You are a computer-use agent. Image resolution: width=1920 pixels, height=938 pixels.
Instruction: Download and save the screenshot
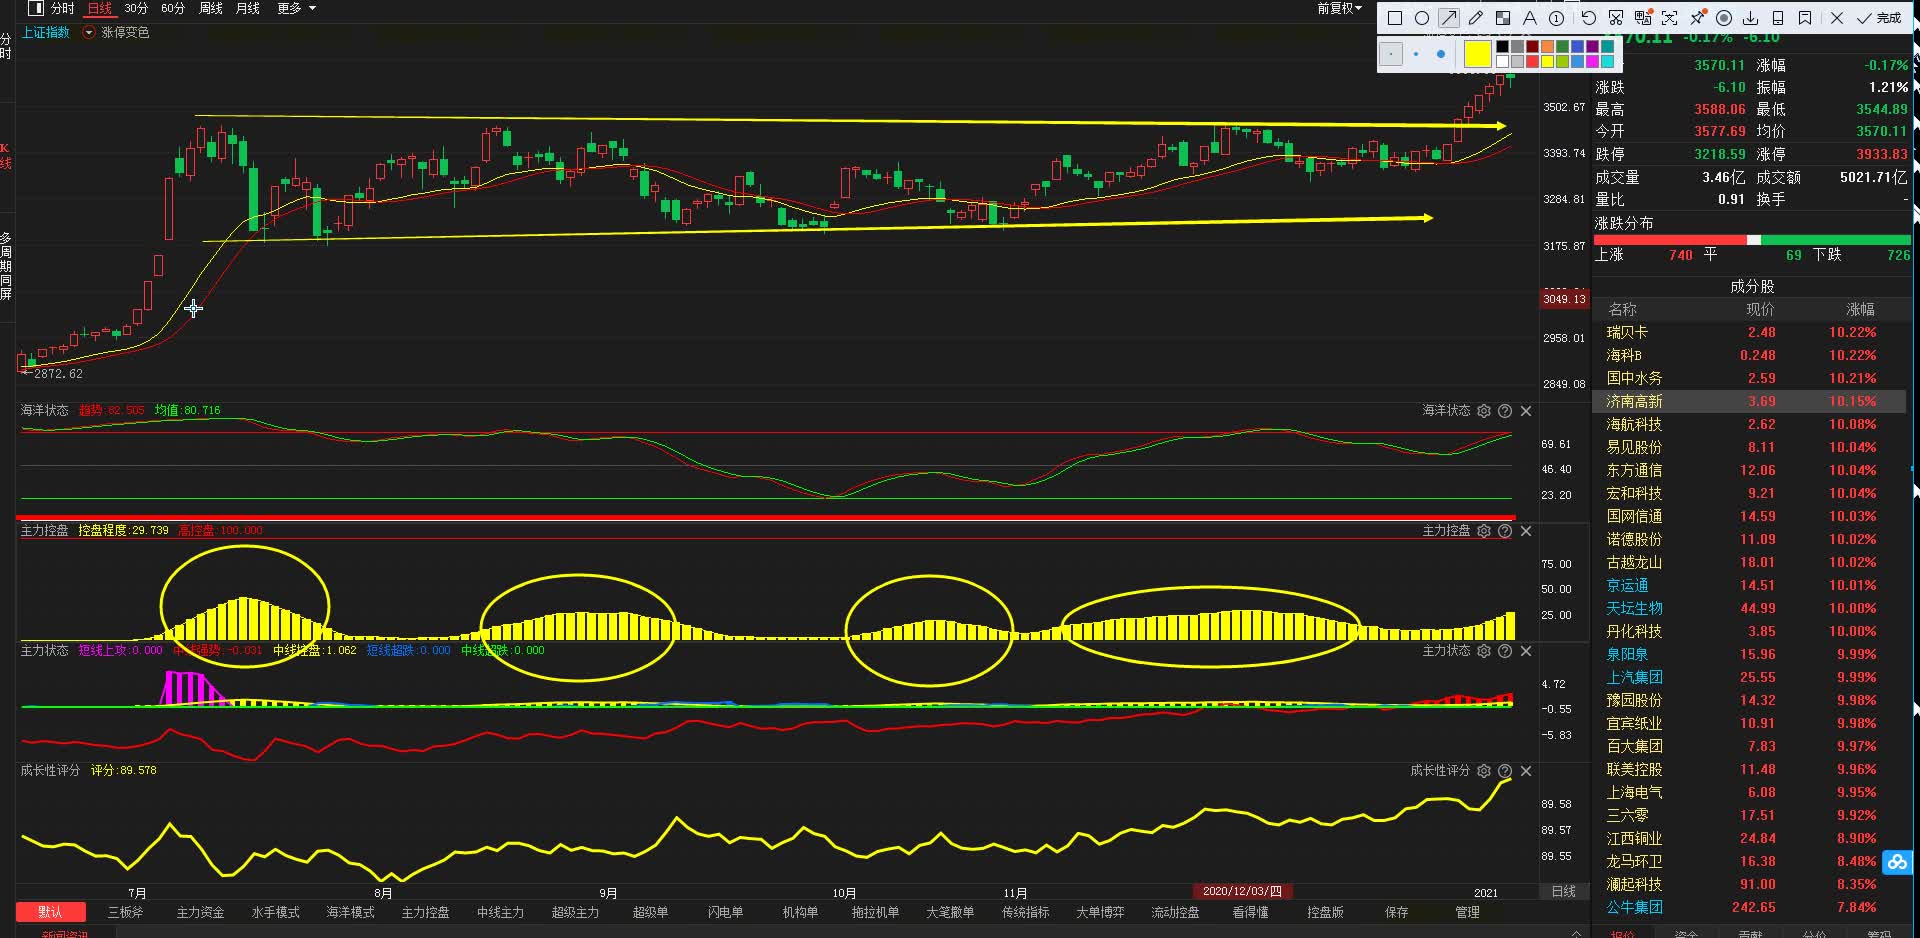[x=1751, y=18]
